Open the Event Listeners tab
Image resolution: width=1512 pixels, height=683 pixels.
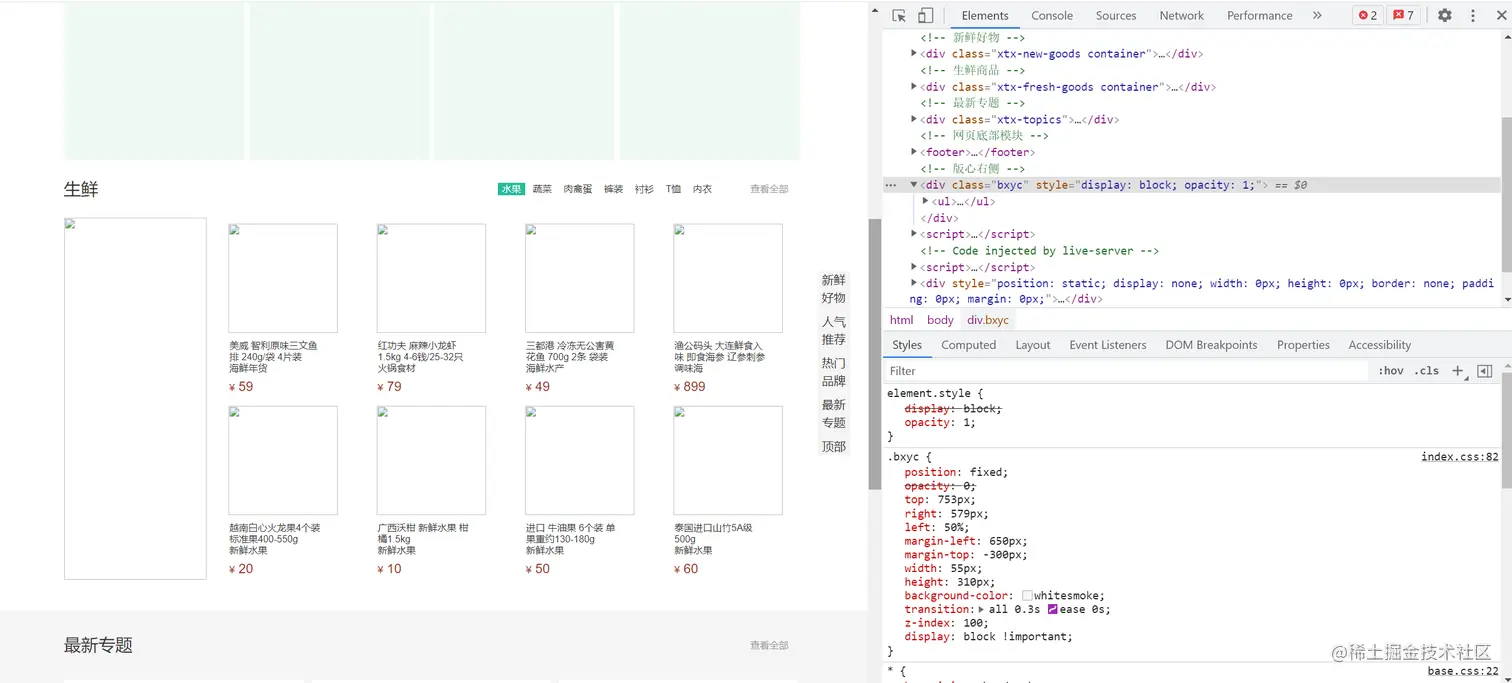tap(1108, 345)
